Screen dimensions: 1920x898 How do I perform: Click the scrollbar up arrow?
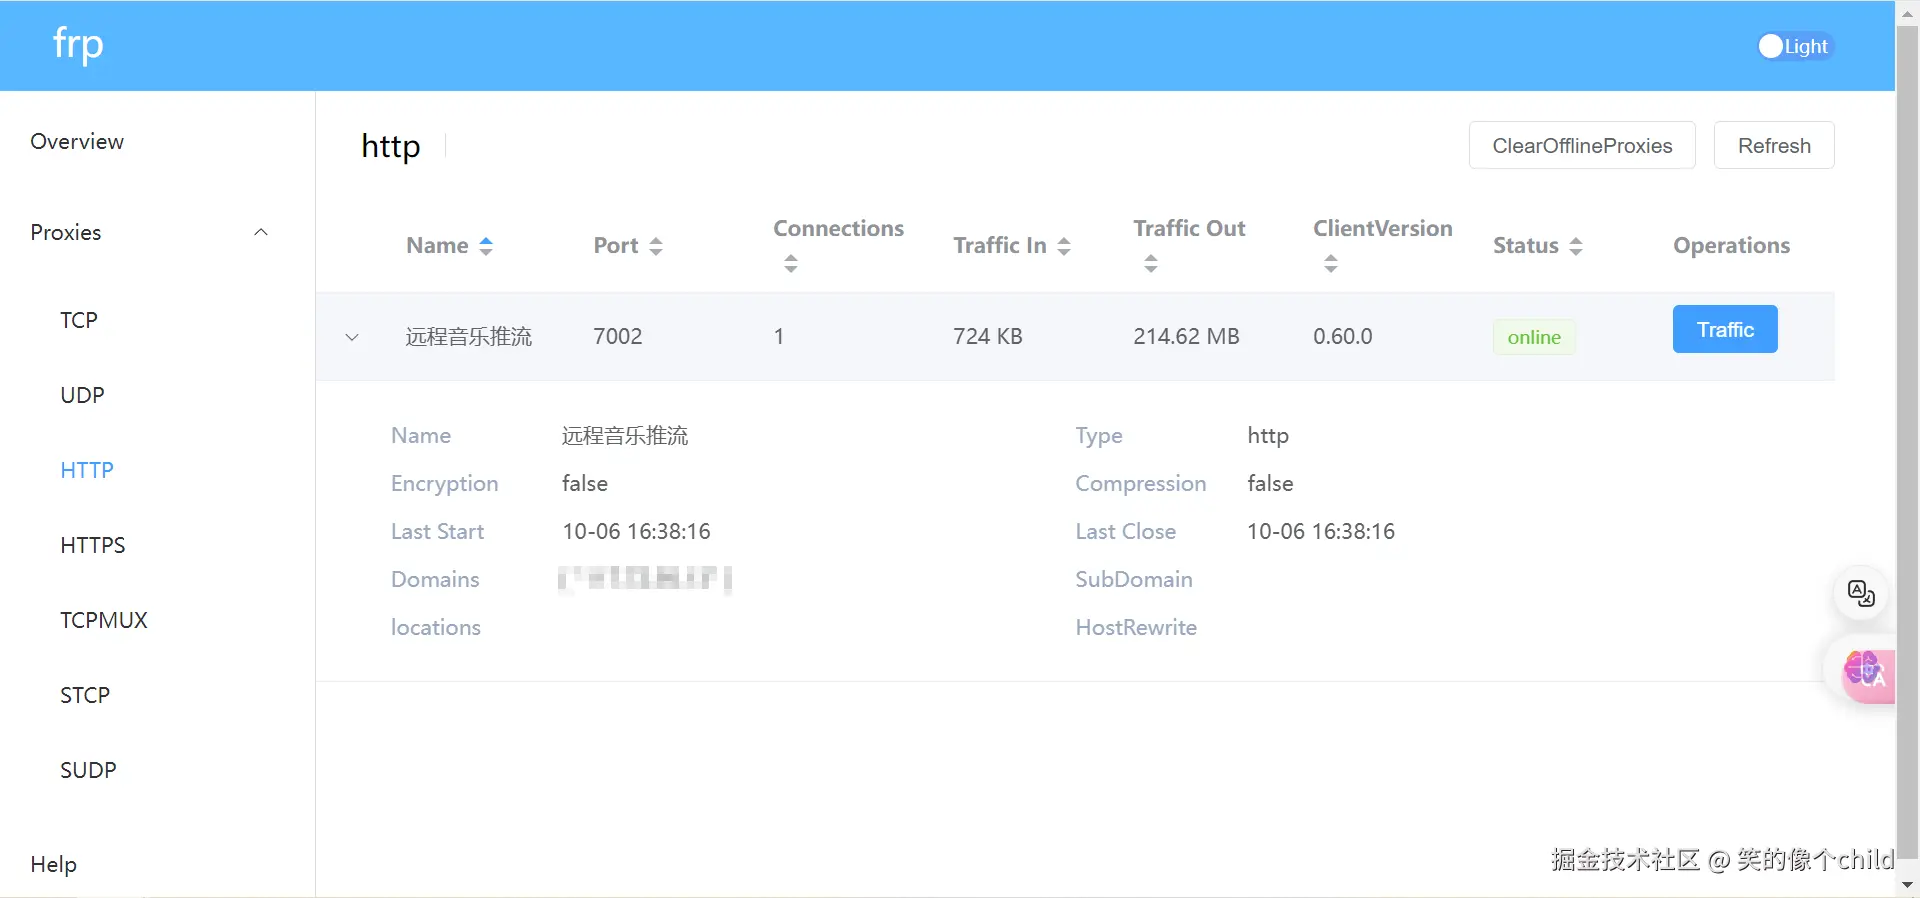click(x=1908, y=13)
